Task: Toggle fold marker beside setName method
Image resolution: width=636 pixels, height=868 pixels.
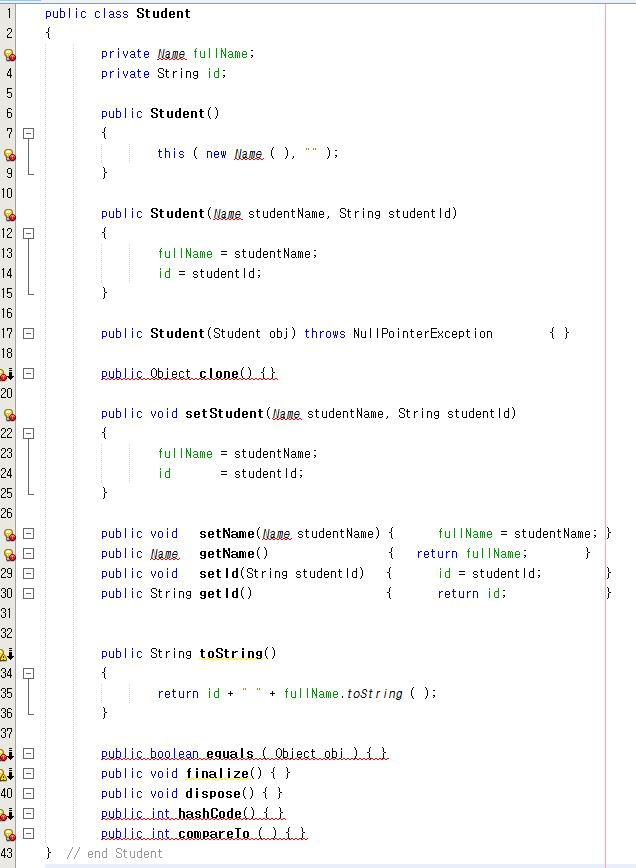Action: pos(28,534)
